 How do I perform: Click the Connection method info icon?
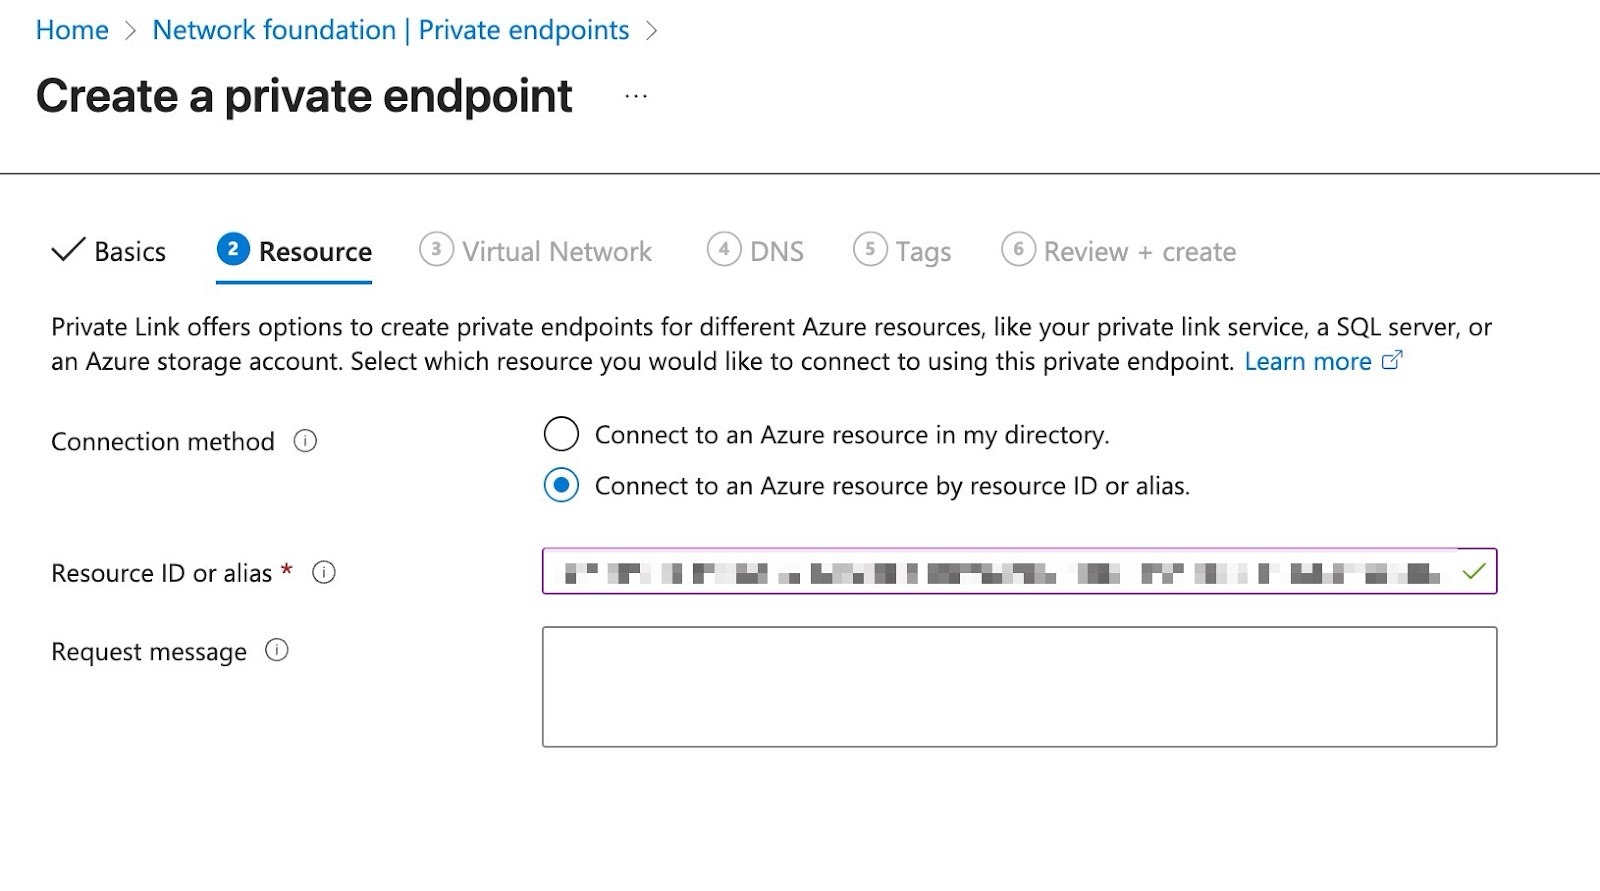(305, 441)
